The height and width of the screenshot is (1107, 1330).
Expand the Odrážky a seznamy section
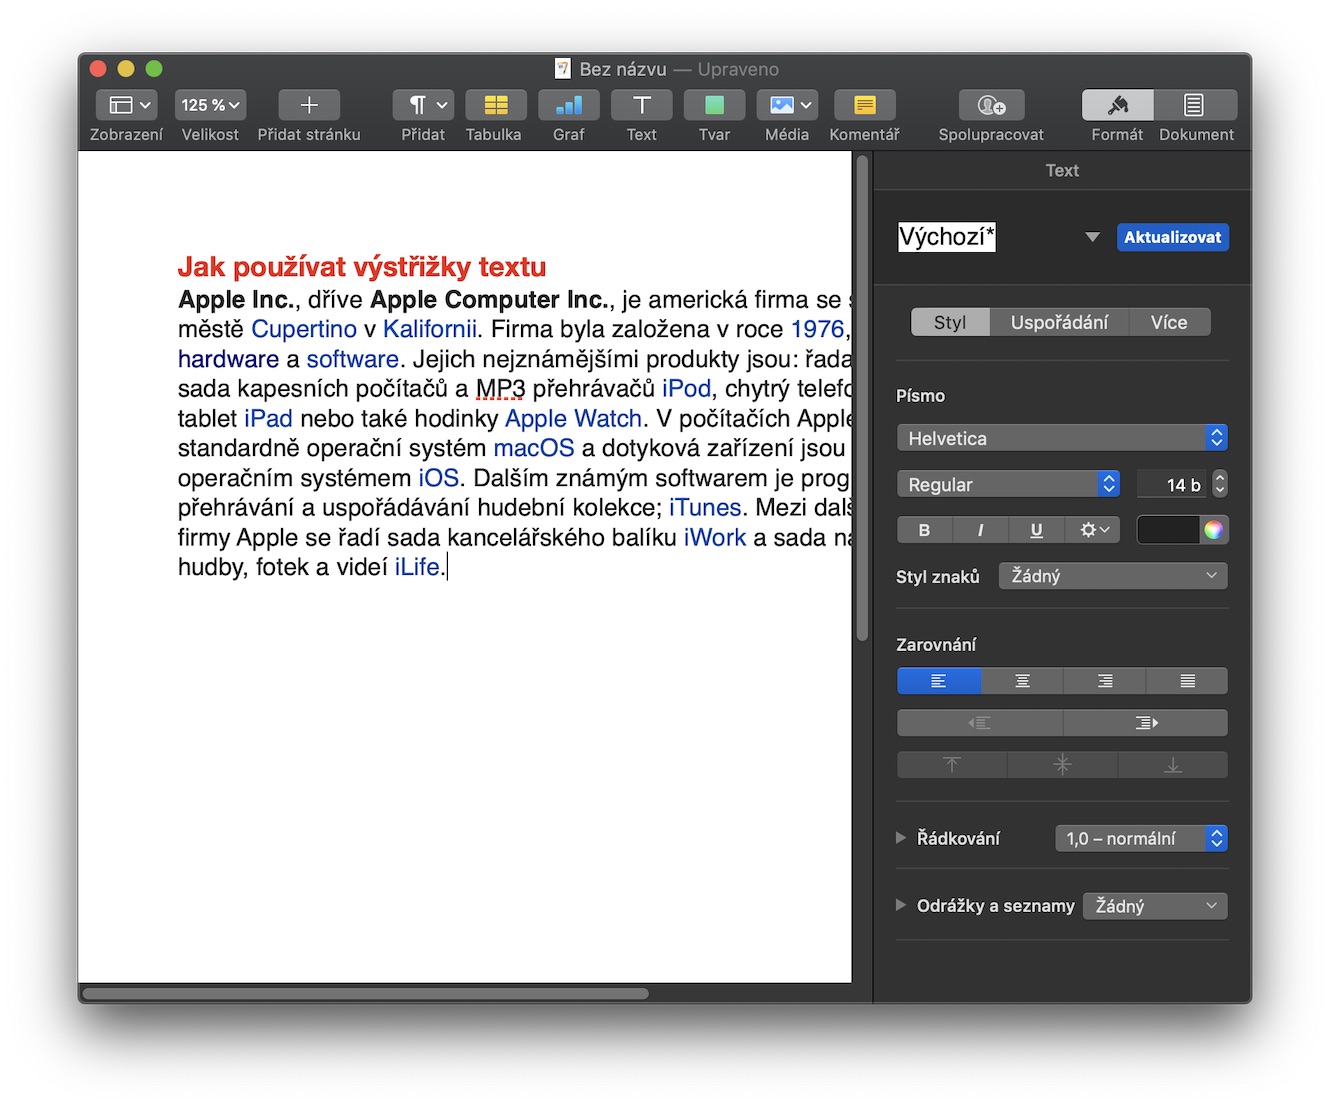click(x=901, y=905)
